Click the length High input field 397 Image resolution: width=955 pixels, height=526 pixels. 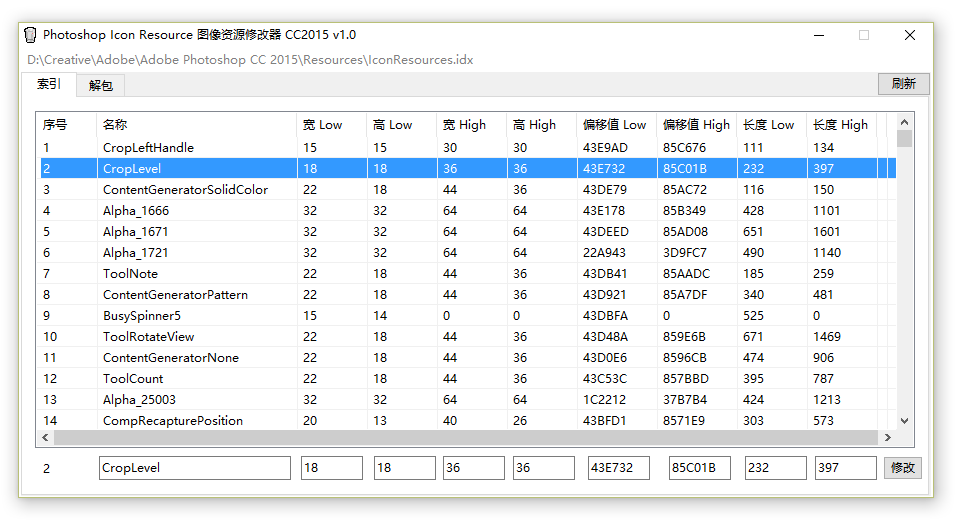(x=846, y=468)
